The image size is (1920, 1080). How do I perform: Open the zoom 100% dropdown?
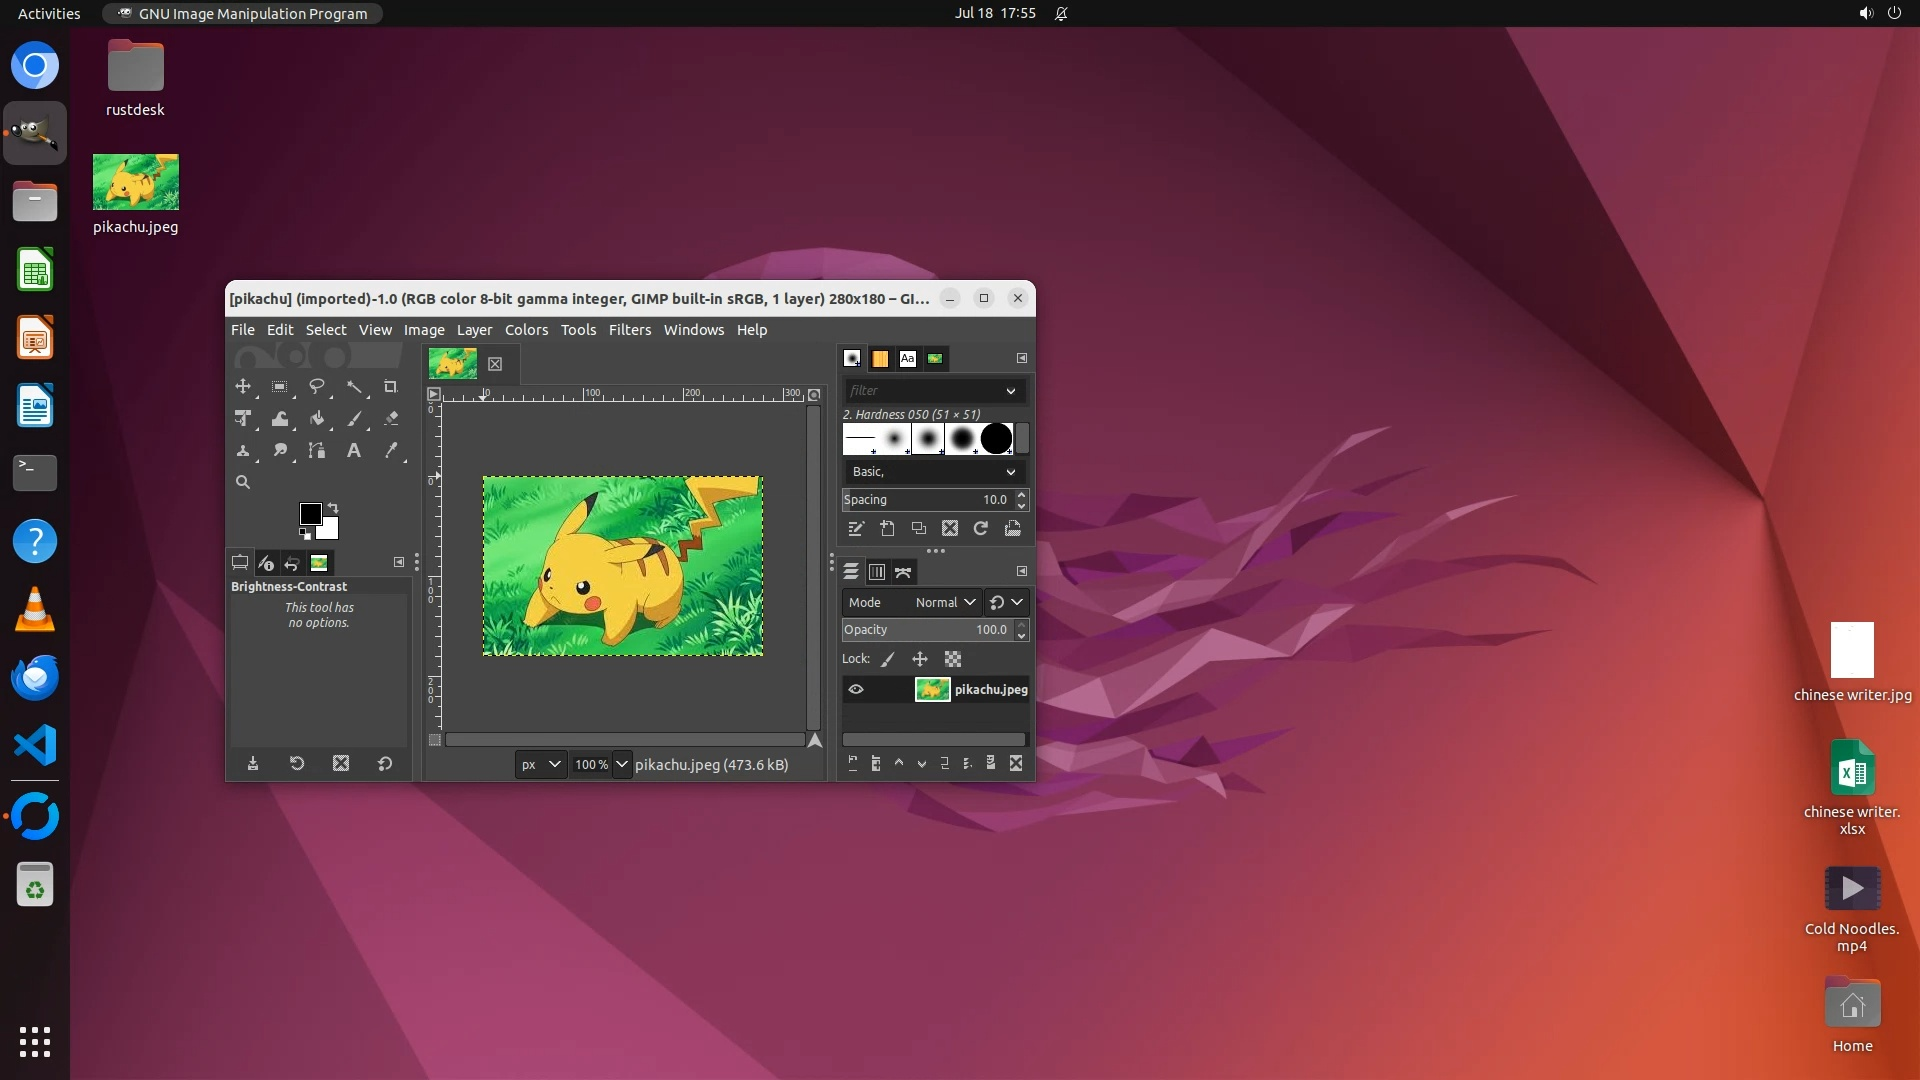621,764
